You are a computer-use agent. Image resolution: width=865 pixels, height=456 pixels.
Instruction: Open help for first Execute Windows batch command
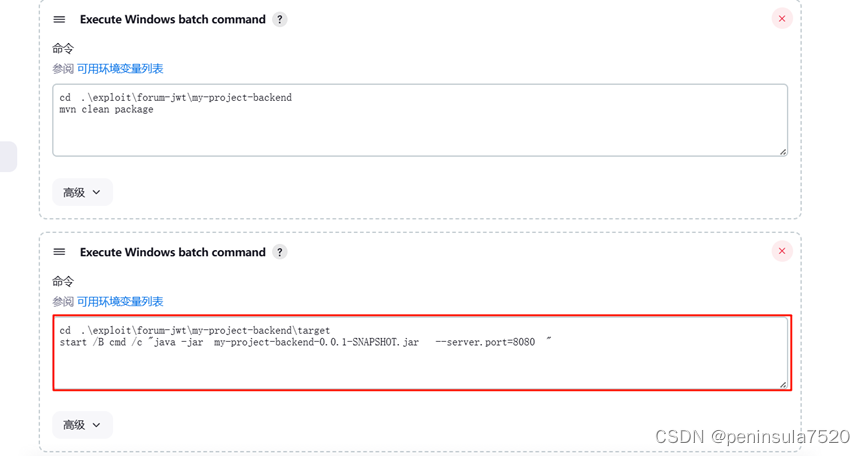[x=280, y=19]
